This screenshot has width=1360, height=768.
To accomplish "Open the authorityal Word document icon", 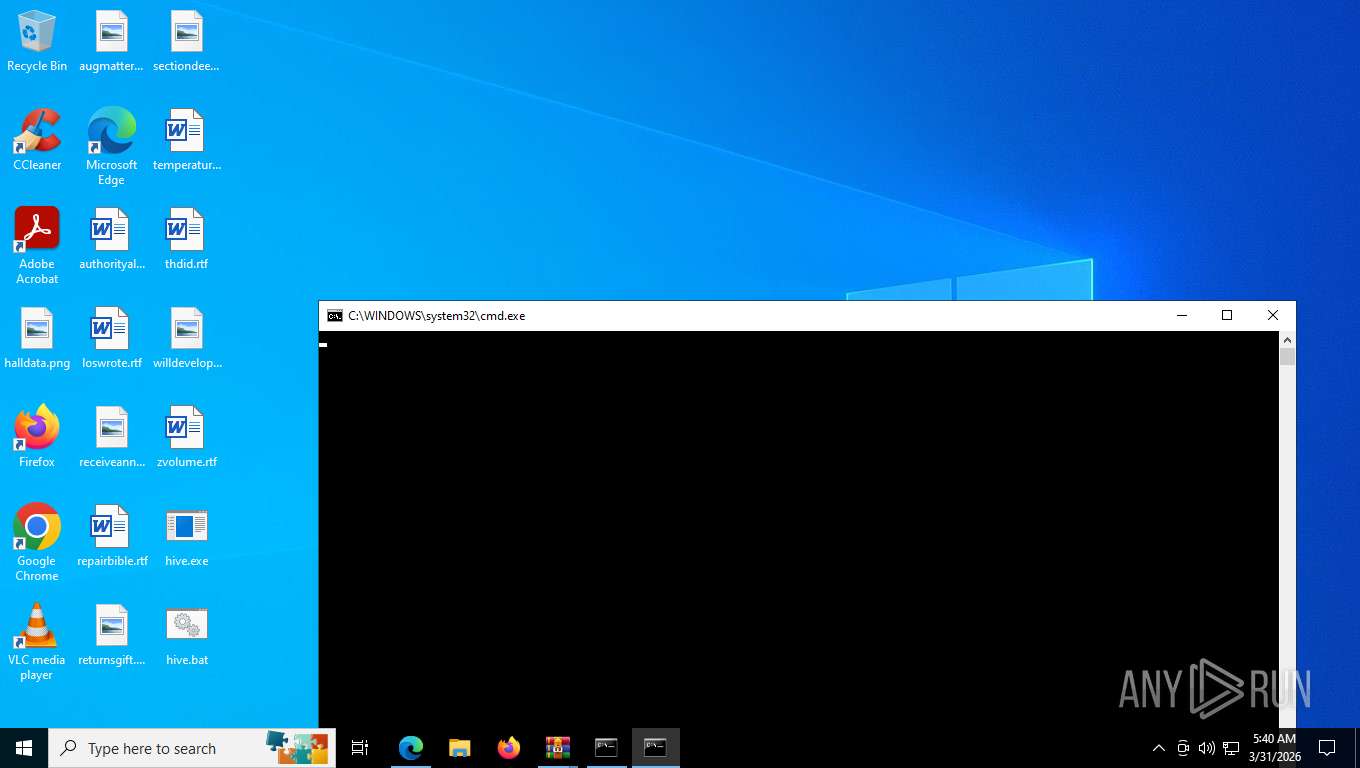I will [111, 239].
